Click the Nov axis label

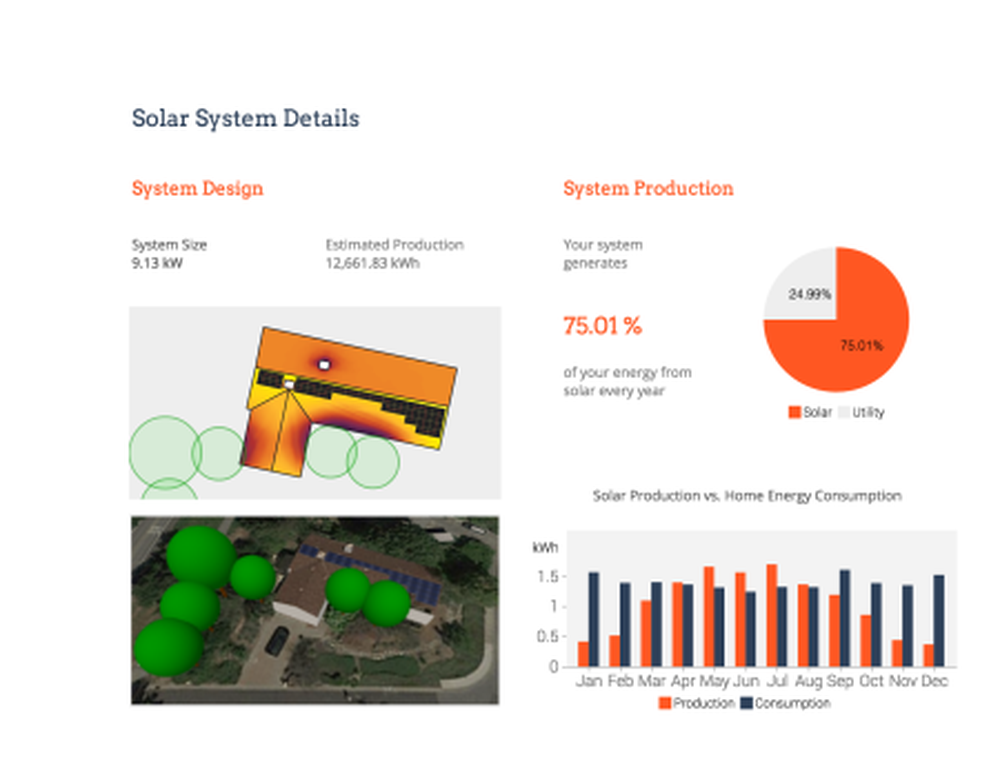pos(902,681)
